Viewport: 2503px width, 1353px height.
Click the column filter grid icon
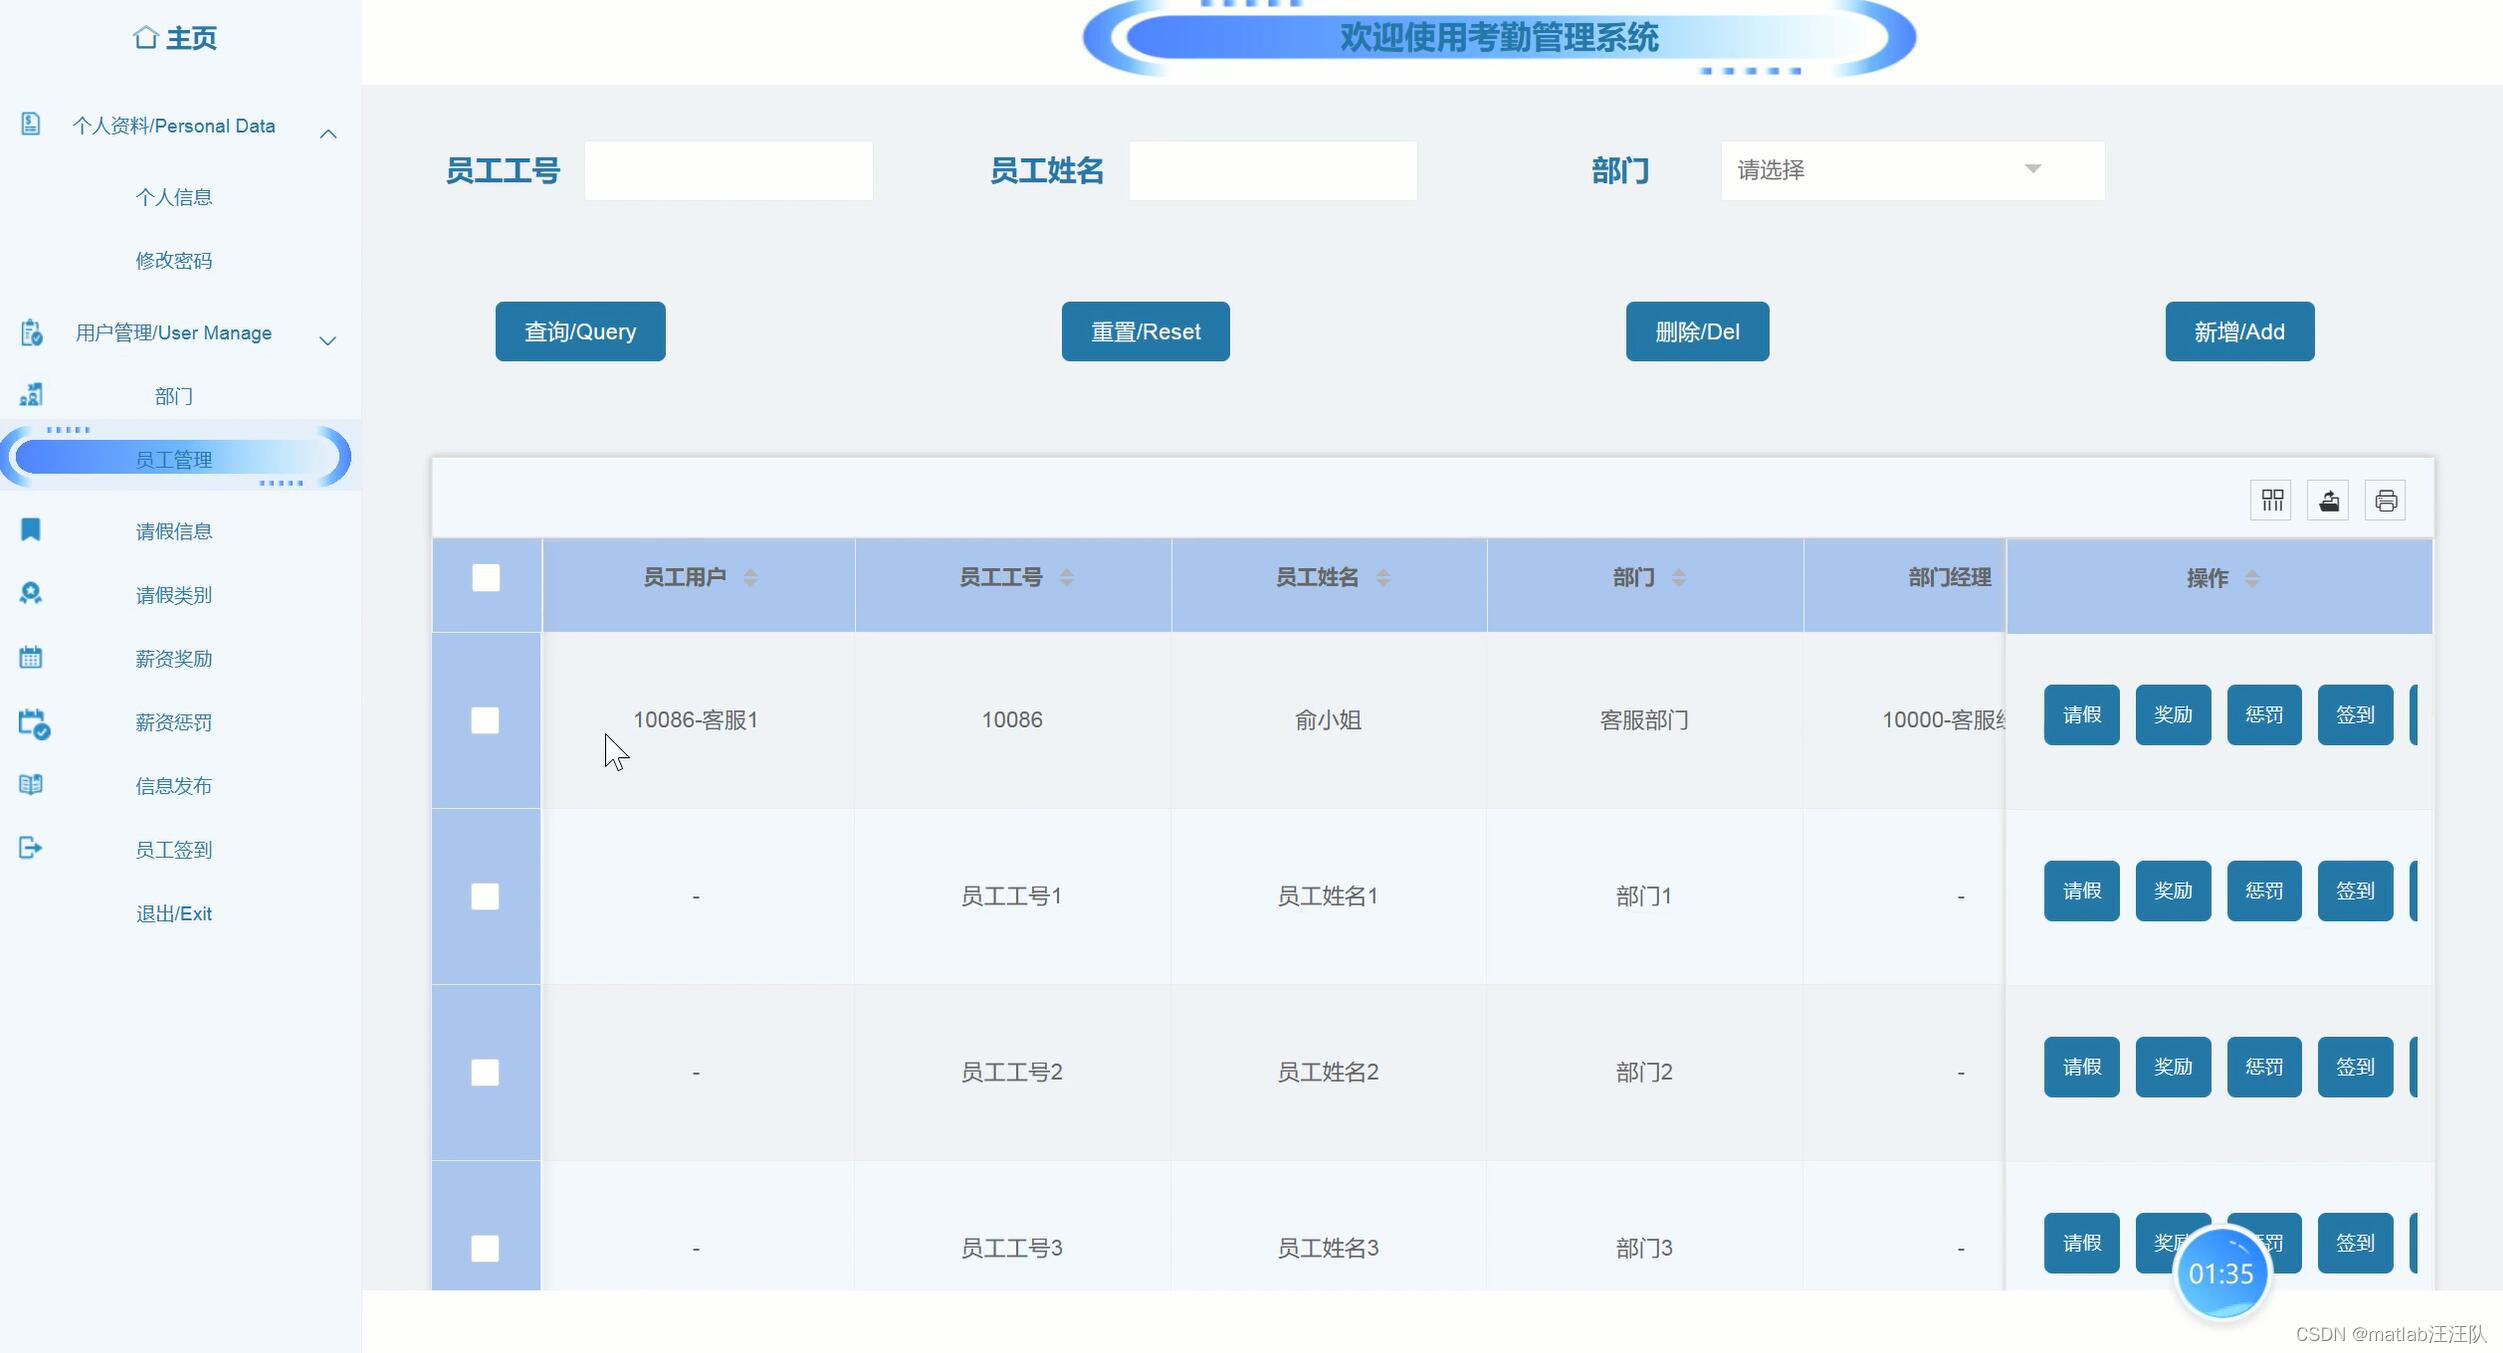(x=2271, y=500)
